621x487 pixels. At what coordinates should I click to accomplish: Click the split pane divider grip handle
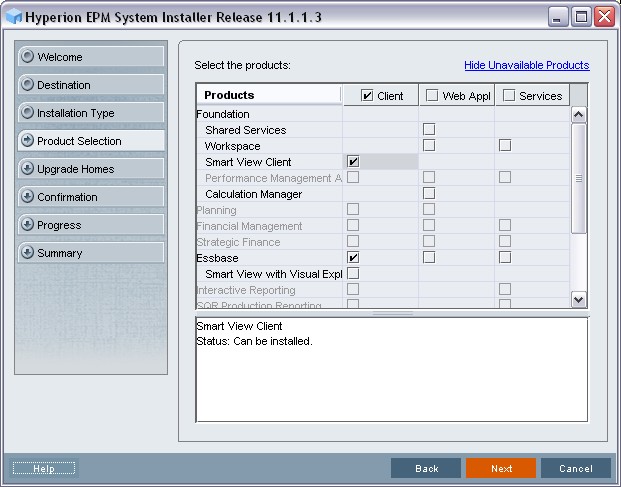392,314
